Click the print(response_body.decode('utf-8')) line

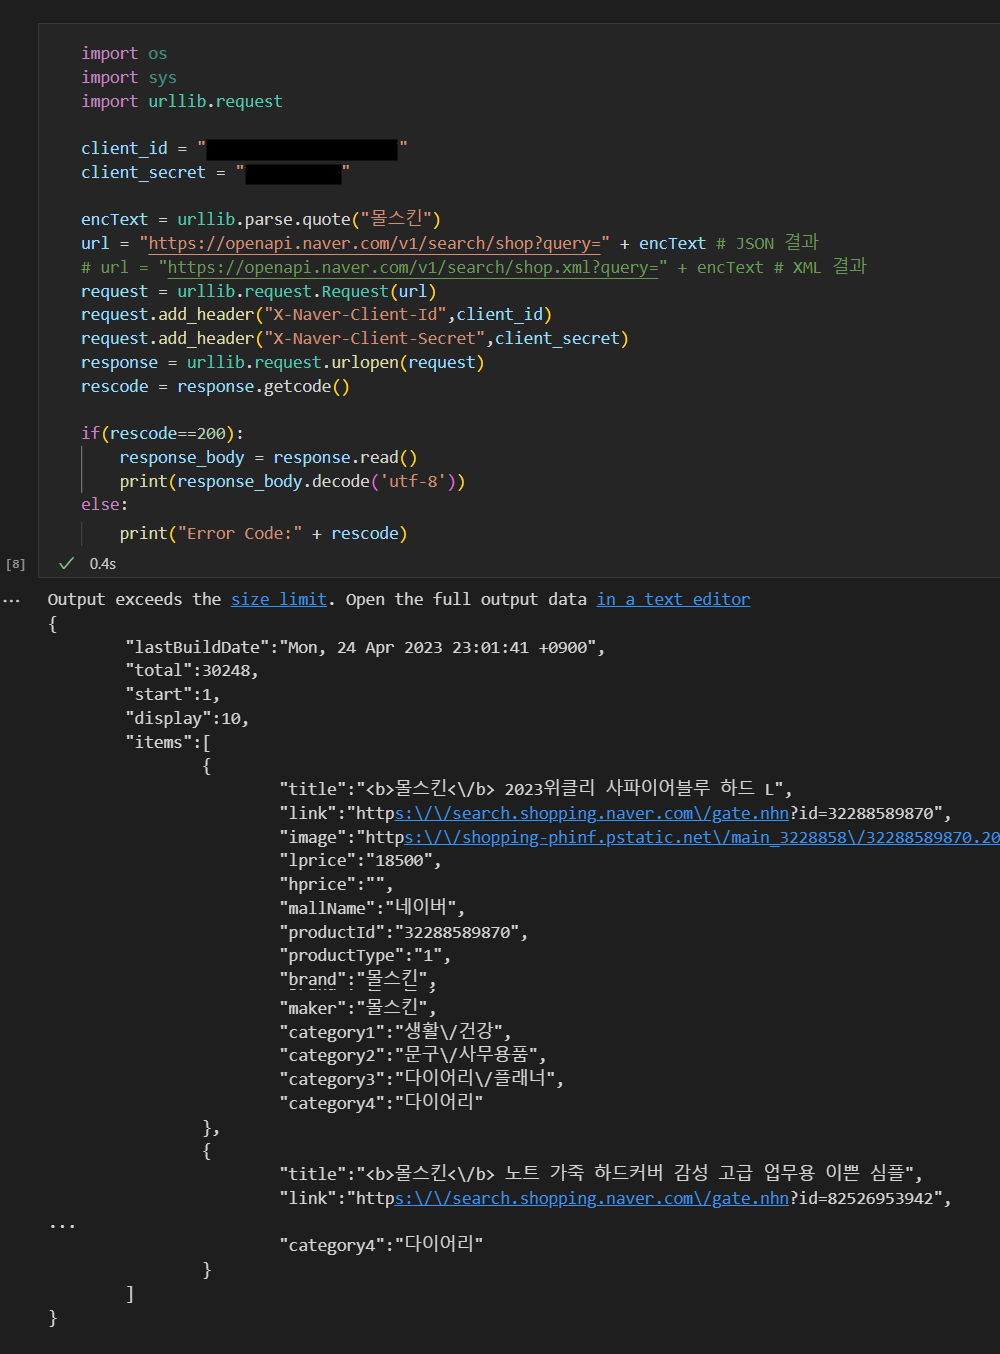[x=292, y=481]
